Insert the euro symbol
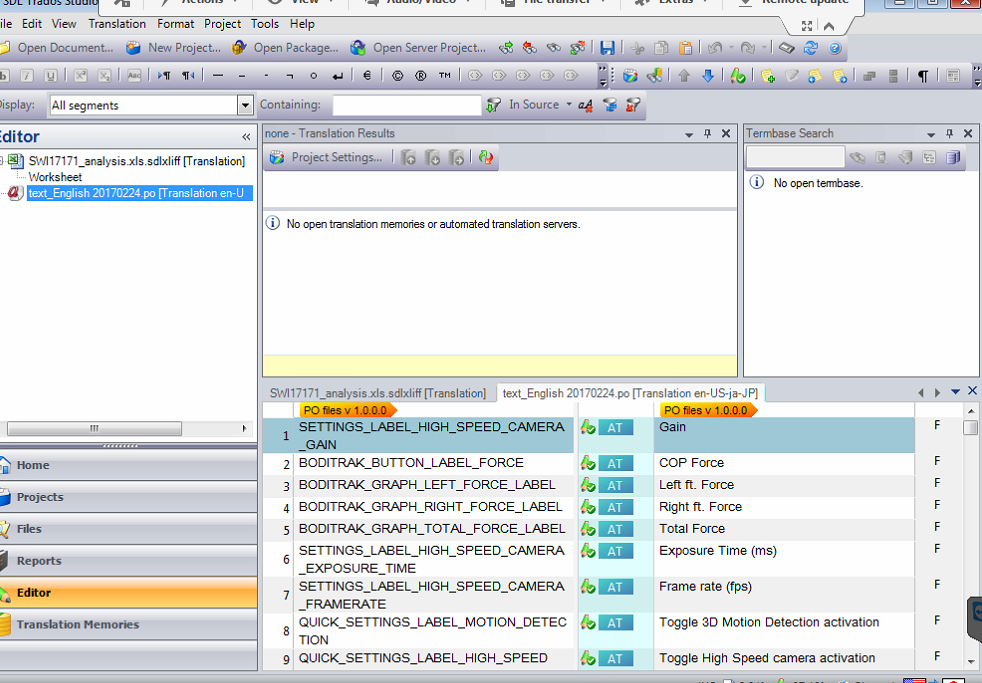Screen dimensions: 982x683 pos(367,76)
